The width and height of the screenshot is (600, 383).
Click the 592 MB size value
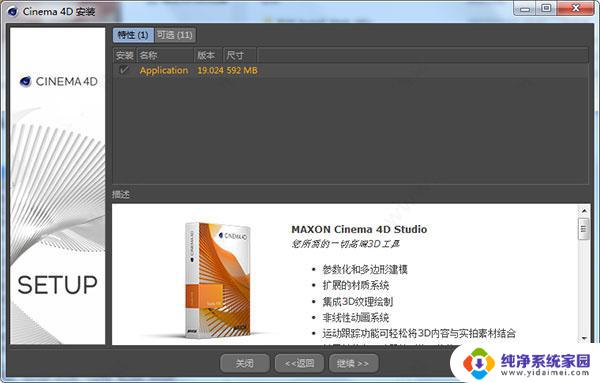tap(242, 70)
